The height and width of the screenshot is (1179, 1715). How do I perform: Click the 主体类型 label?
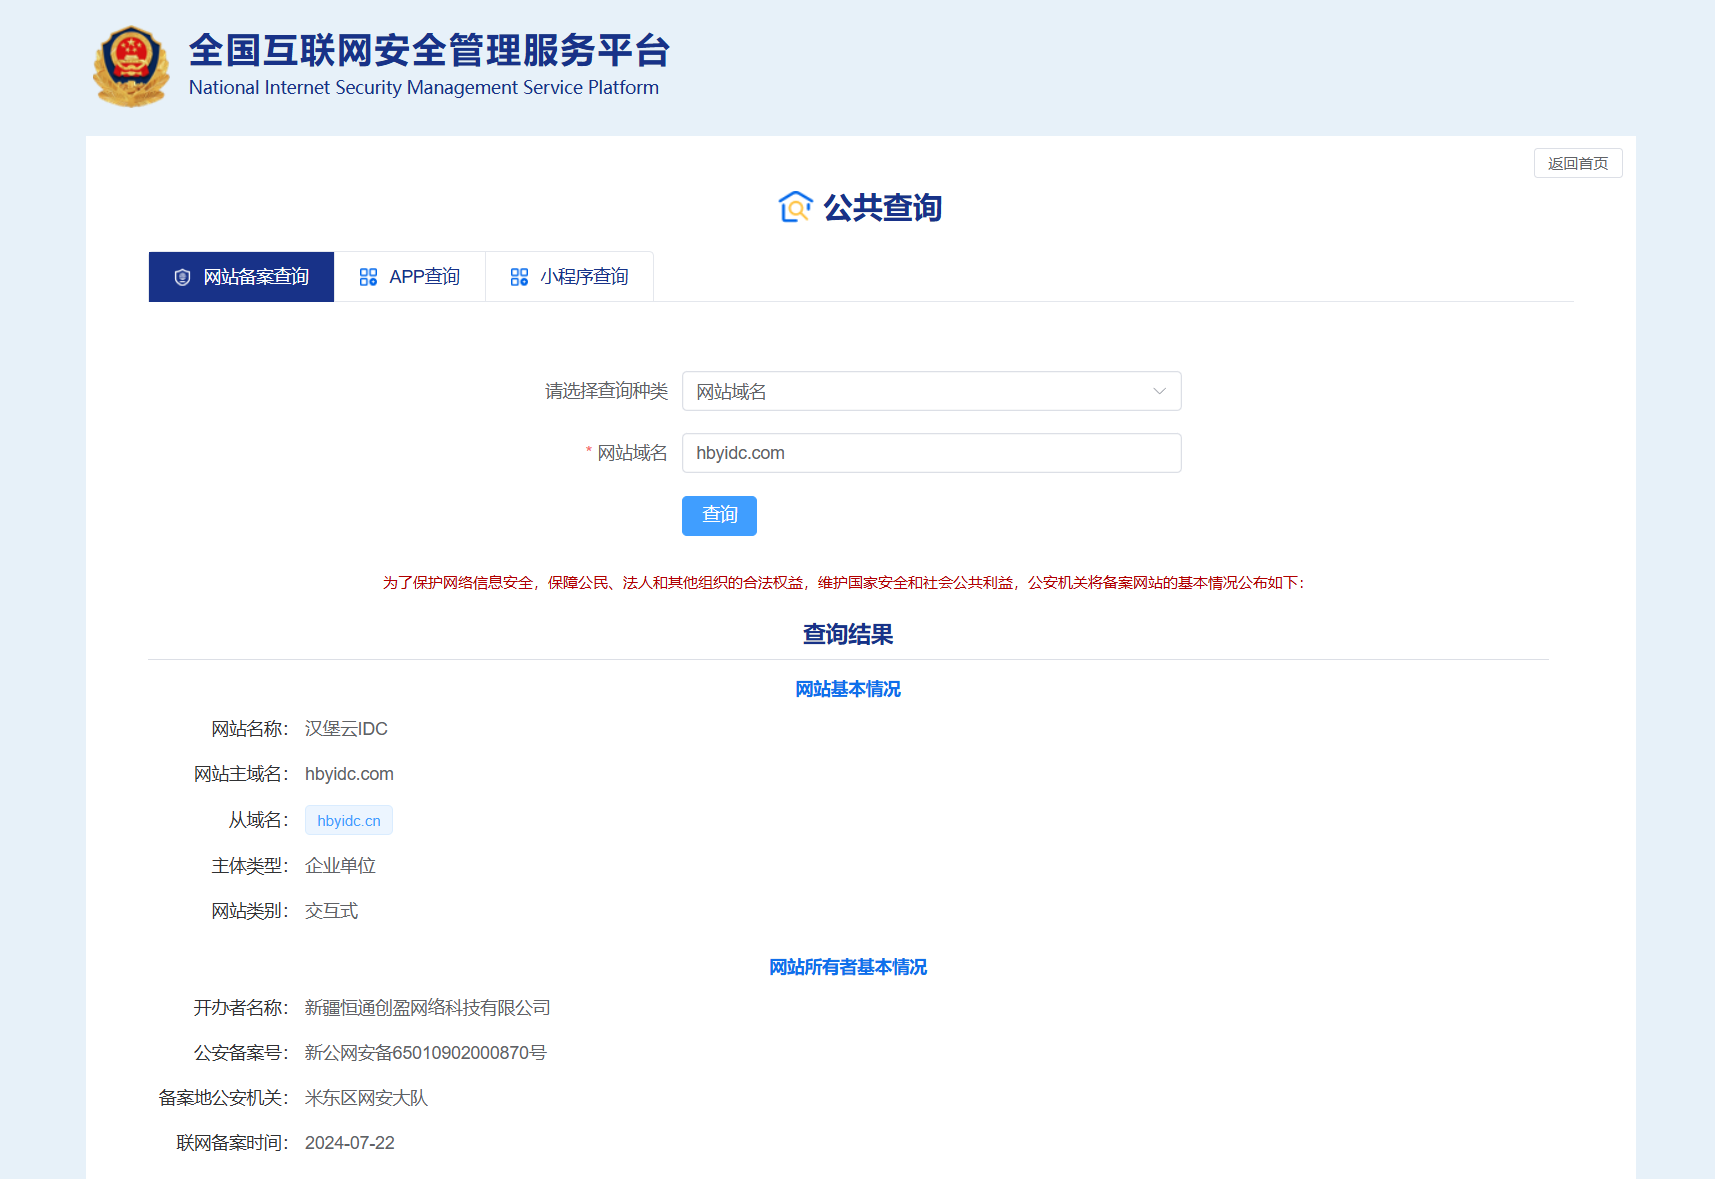(x=249, y=866)
